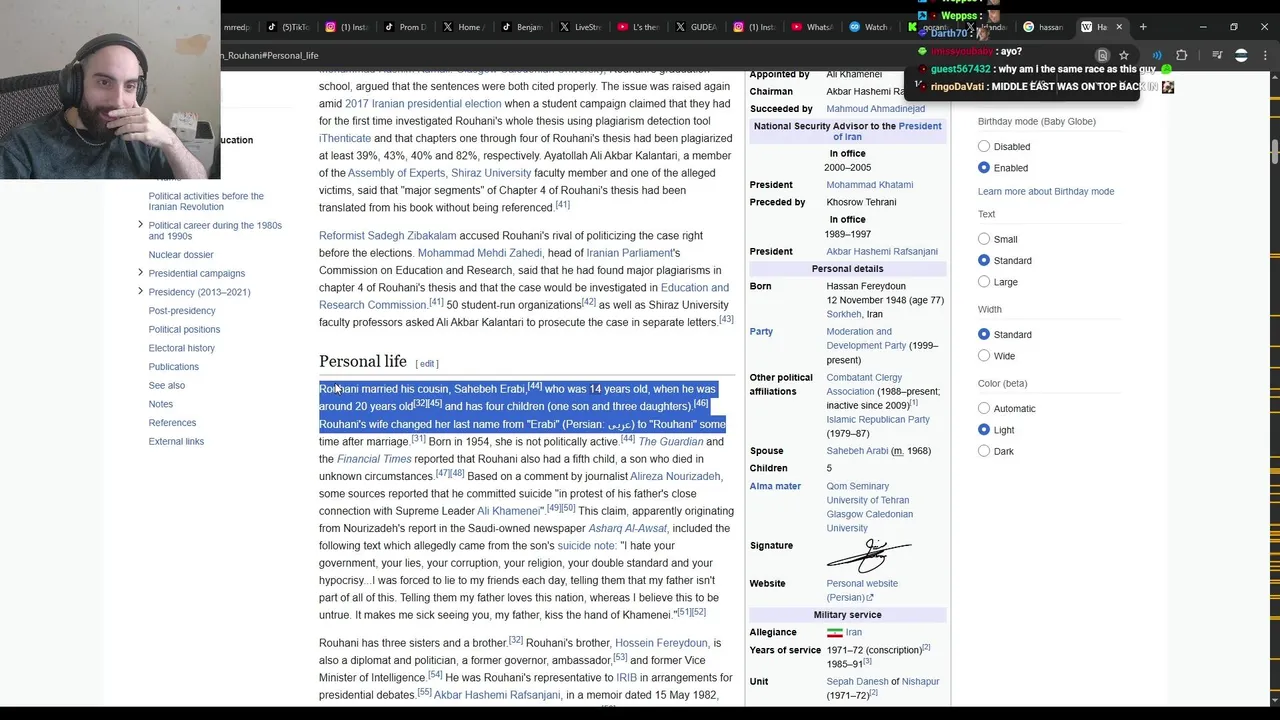The height and width of the screenshot is (720, 1280).
Task: Select Enabled Birthday mode option
Action: (984, 168)
